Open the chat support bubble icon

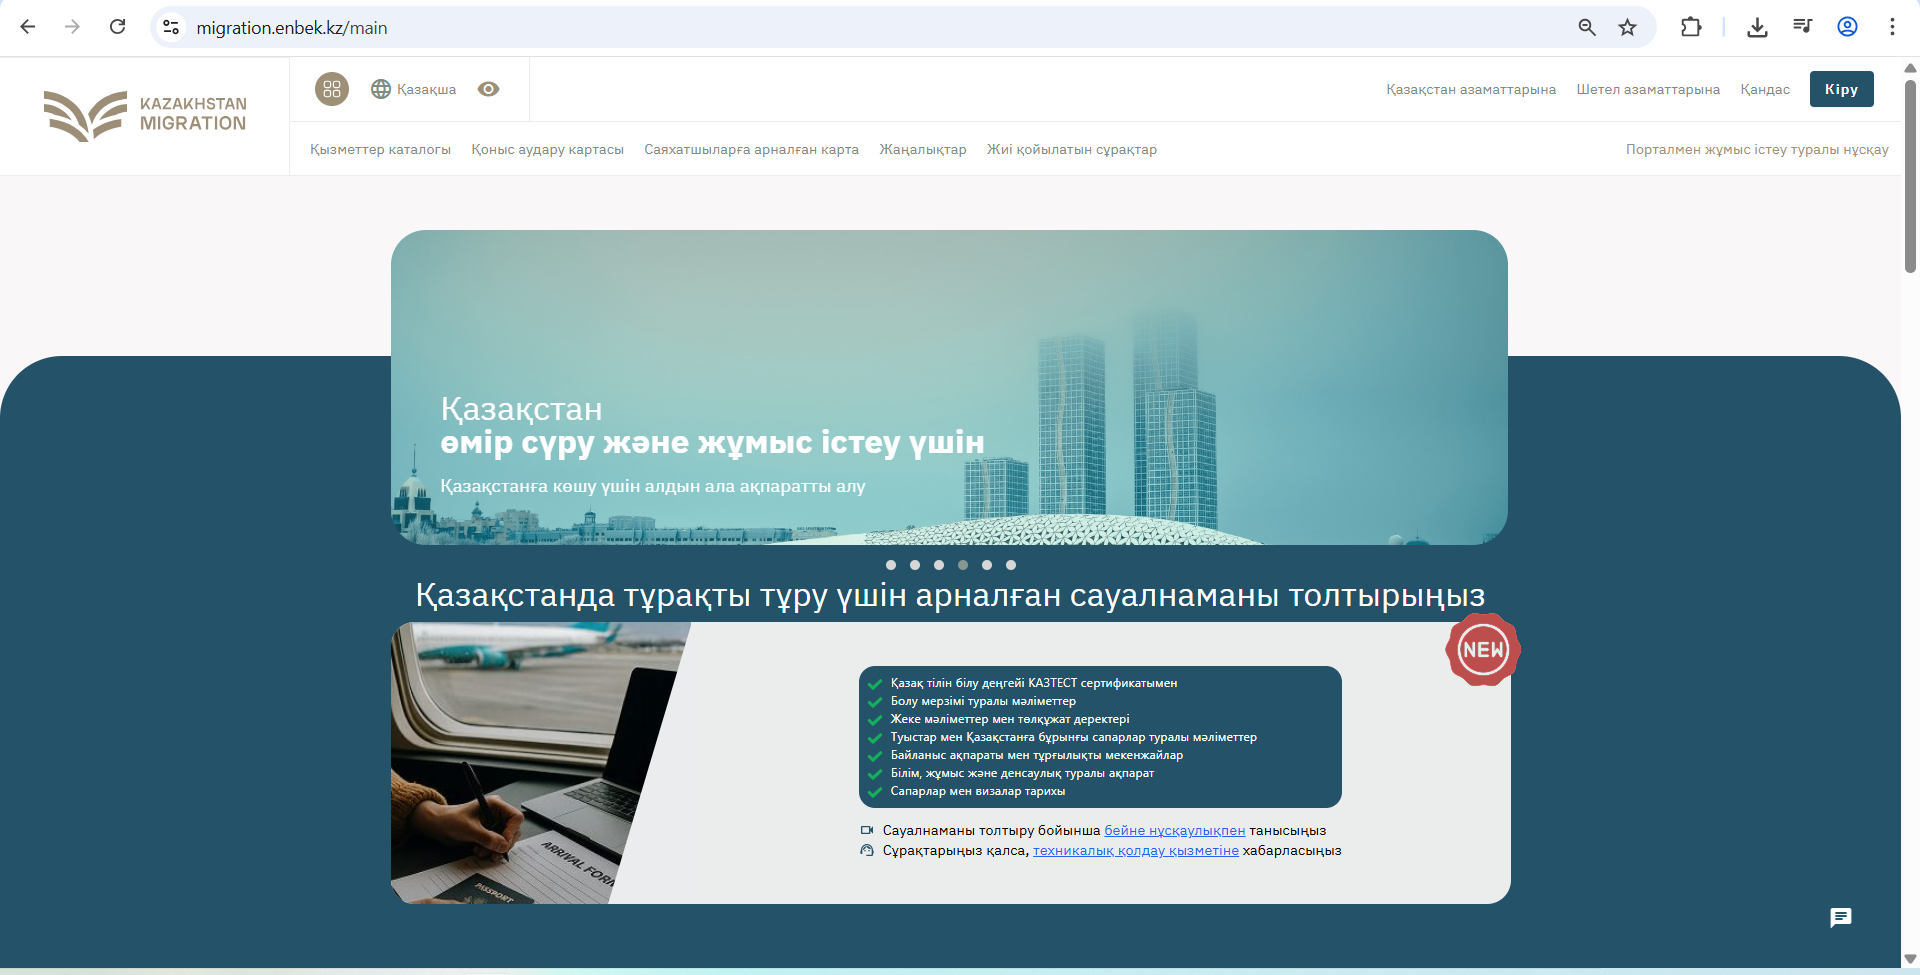point(1840,917)
